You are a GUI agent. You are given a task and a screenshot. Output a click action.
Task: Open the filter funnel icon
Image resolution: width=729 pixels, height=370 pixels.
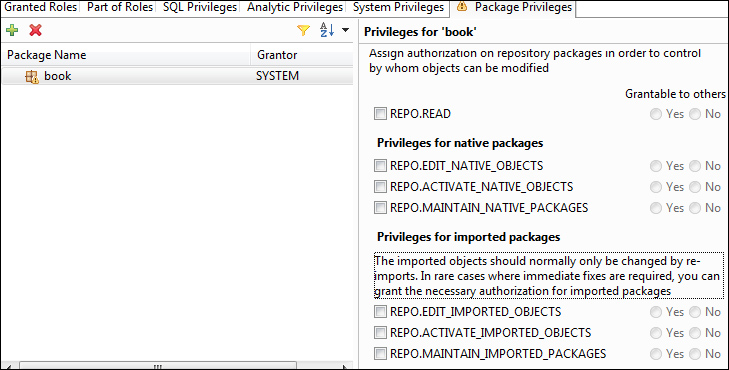point(303,31)
